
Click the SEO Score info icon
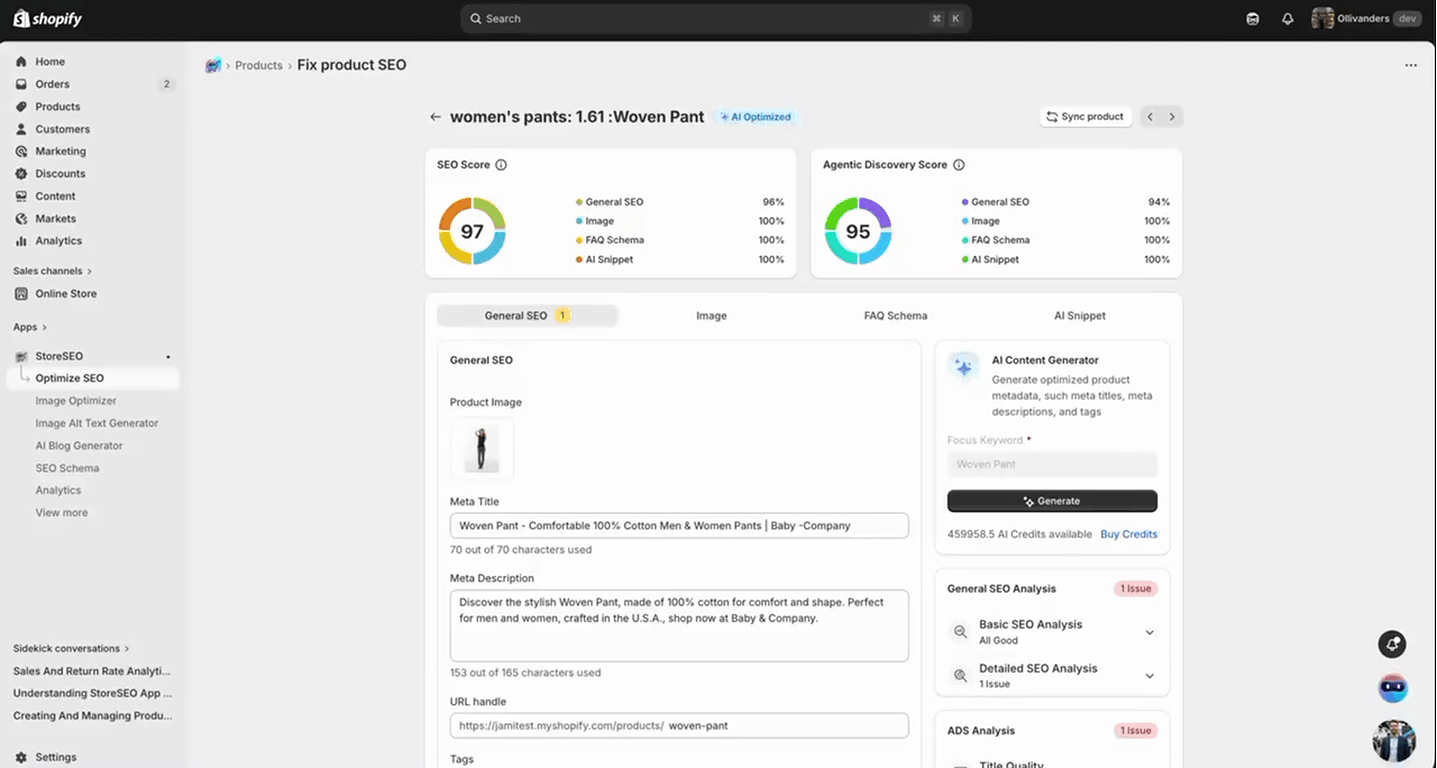point(501,164)
